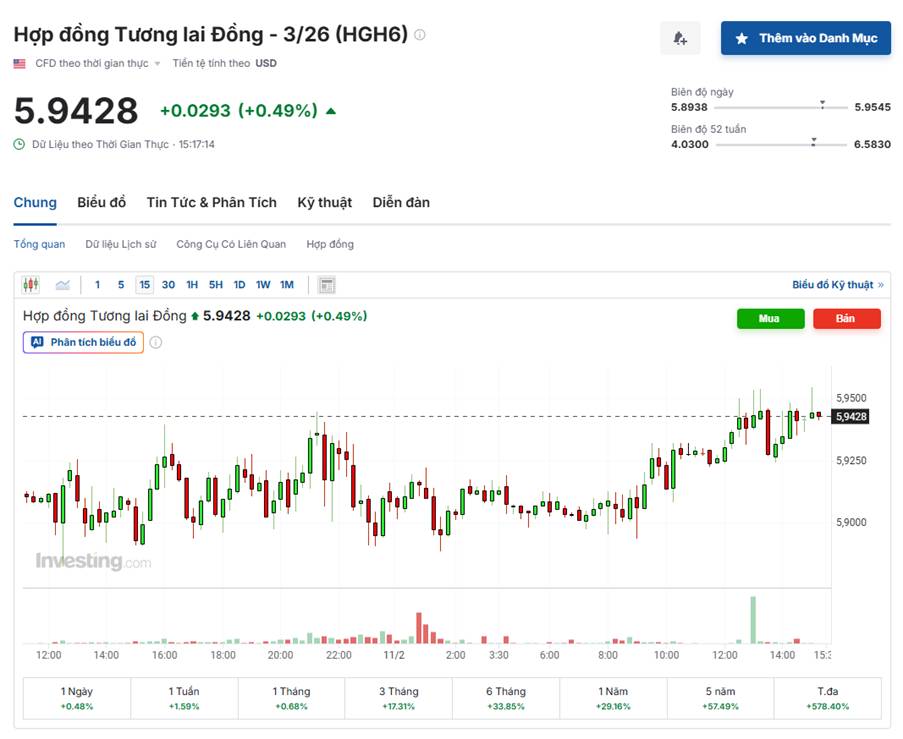Add to portfolio via Thêm vào Danh Mục
The width and height of the screenshot is (903, 739).
(806, 38)
